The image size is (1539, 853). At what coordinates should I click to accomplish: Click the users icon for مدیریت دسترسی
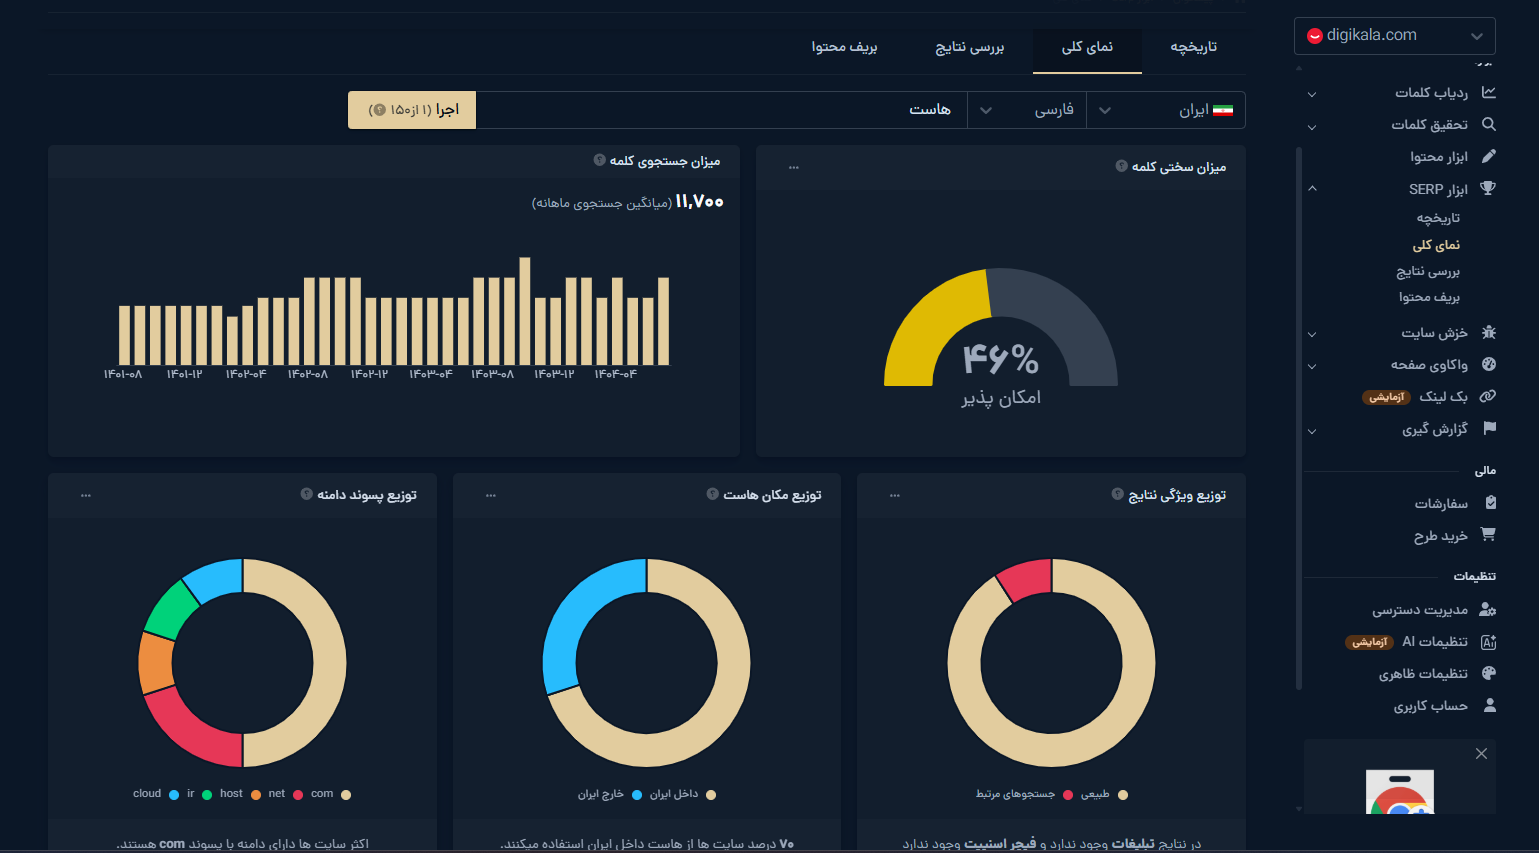[x=1488, y=609]
